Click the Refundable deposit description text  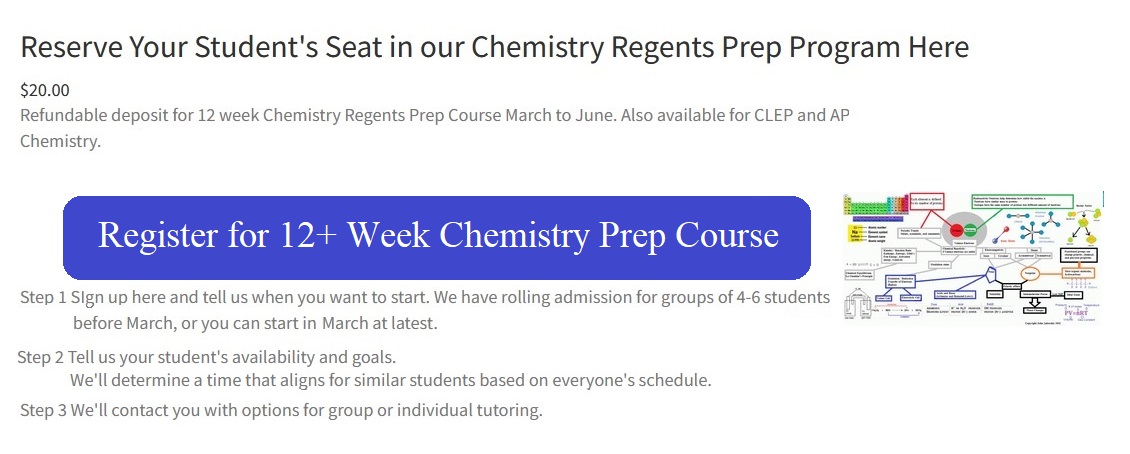point(433,128)
